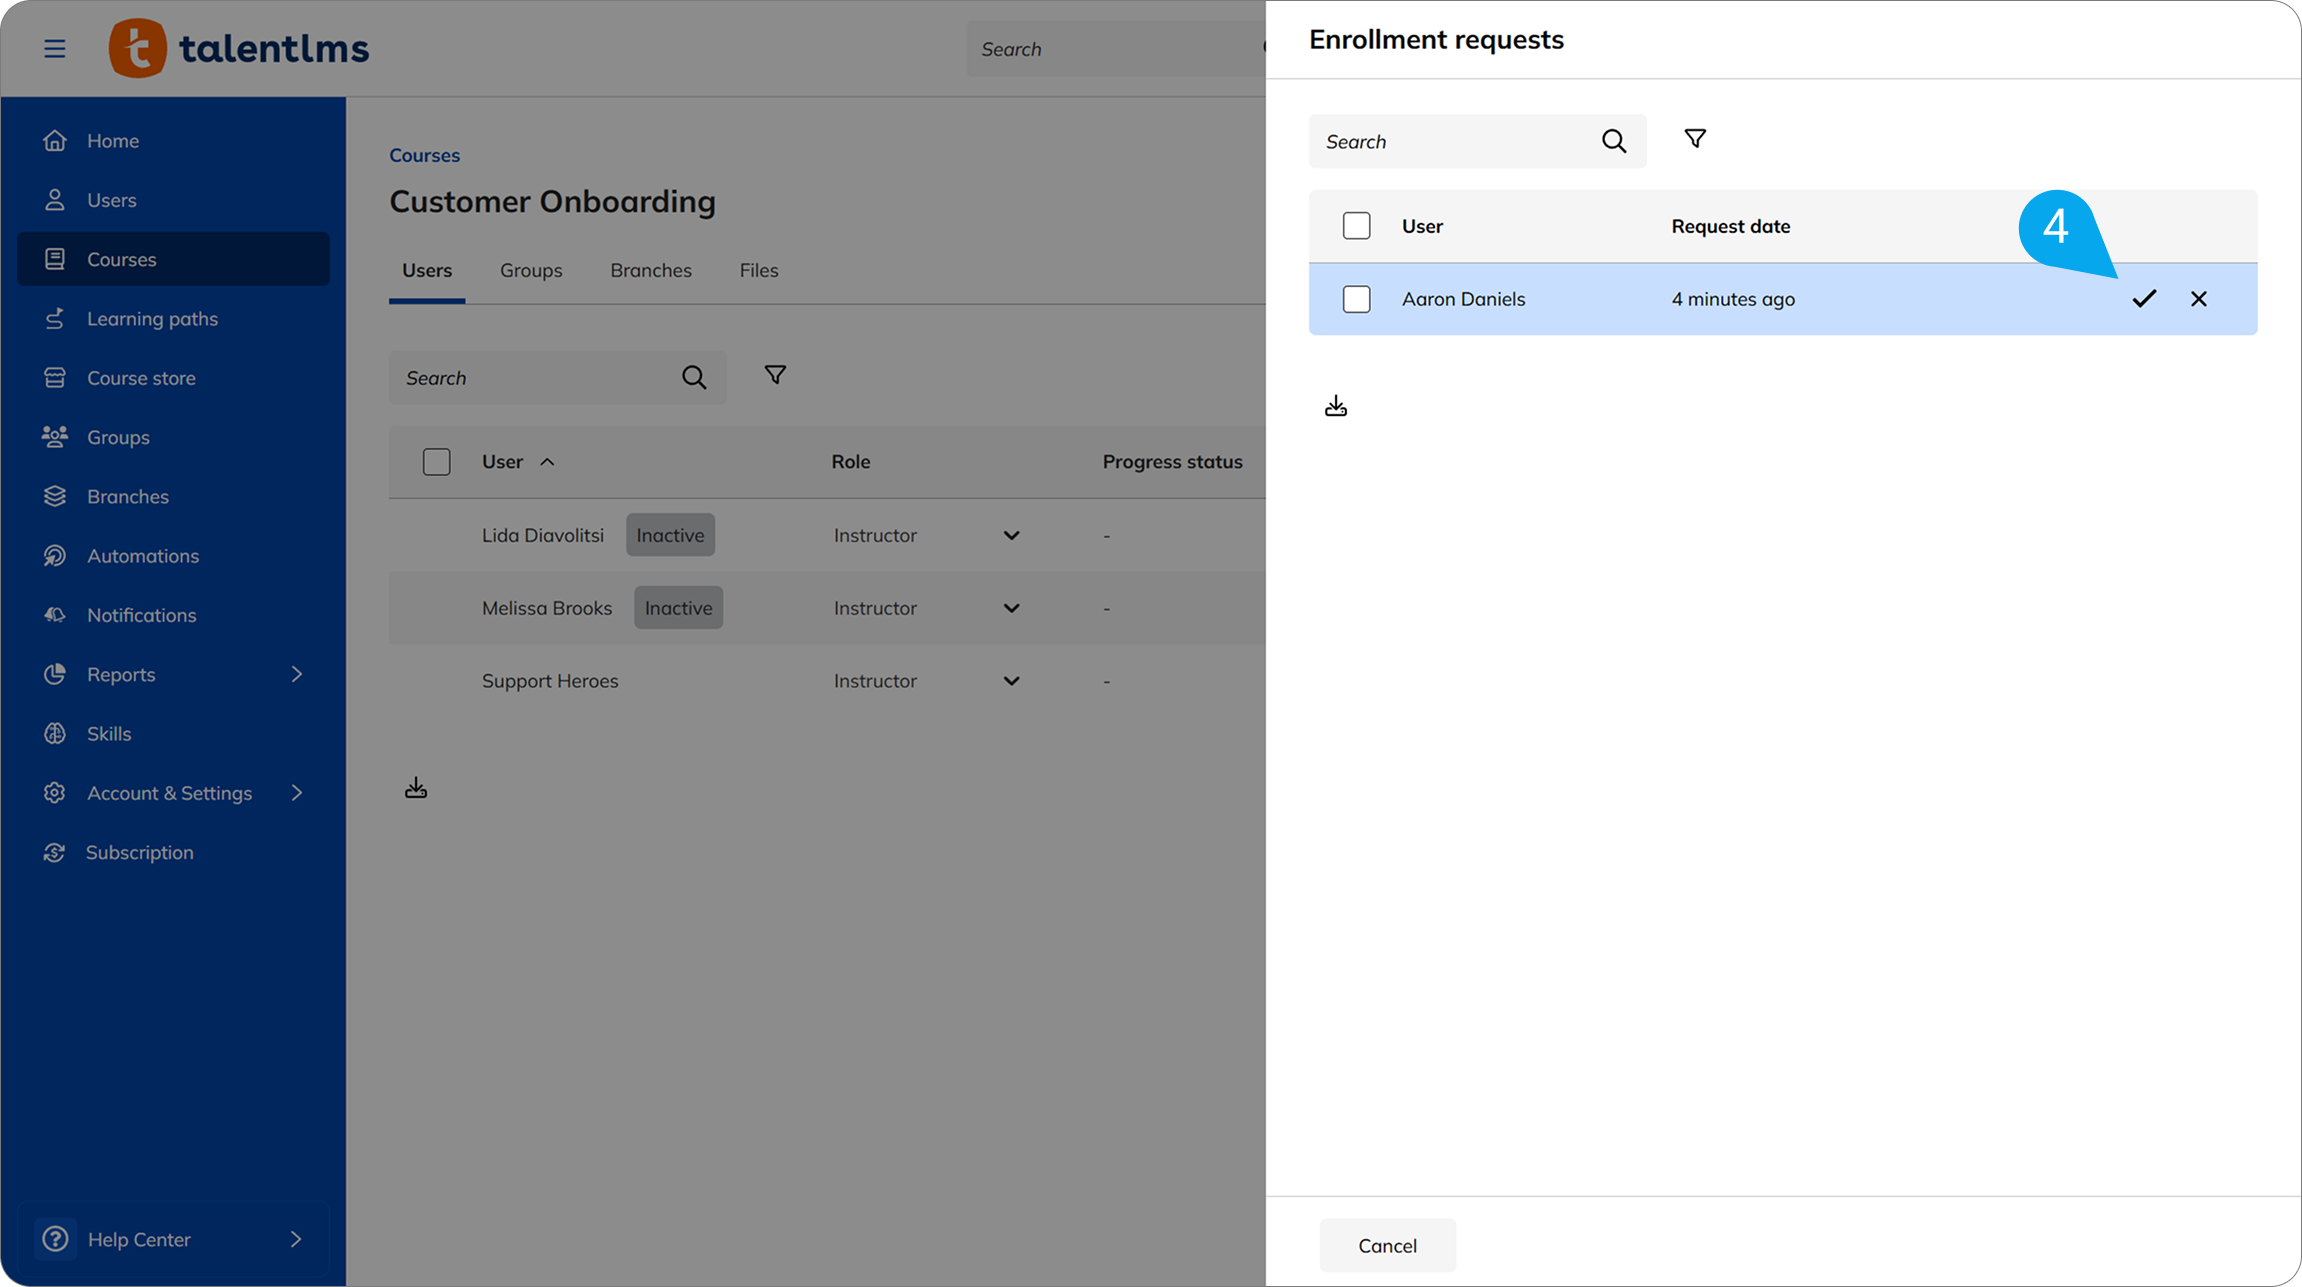The height and width of the screenshot is (1287, 2302).
Task: Open filter icon in course Users tab
Action: [x=774, y=375]
